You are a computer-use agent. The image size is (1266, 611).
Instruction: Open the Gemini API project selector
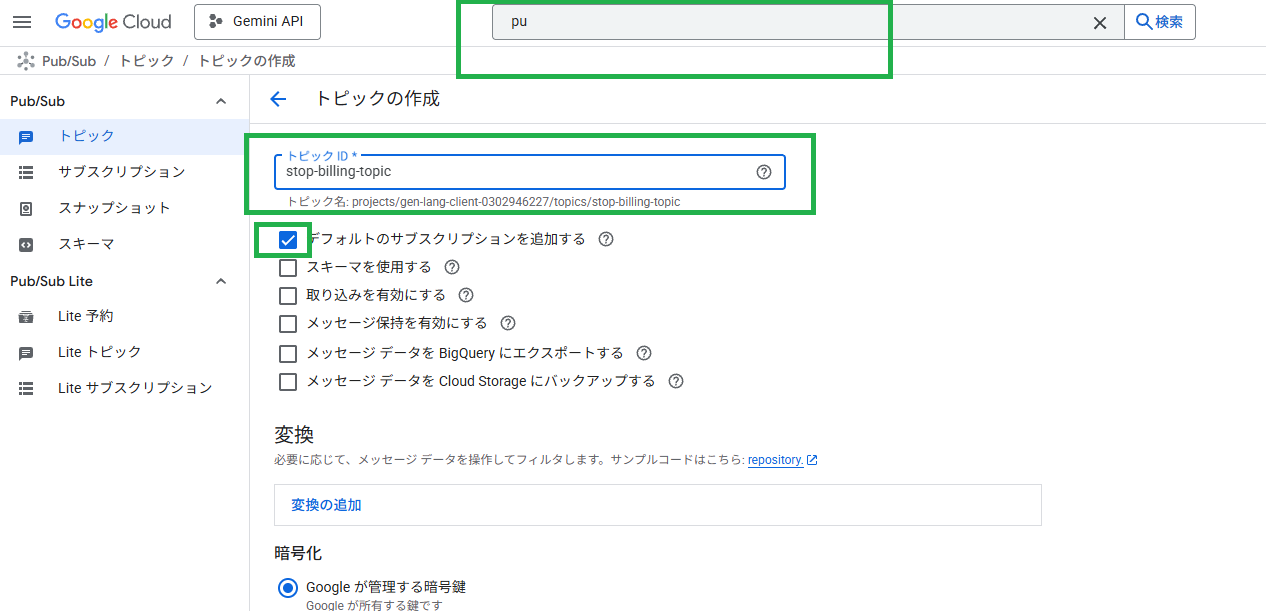coord(256,22)
